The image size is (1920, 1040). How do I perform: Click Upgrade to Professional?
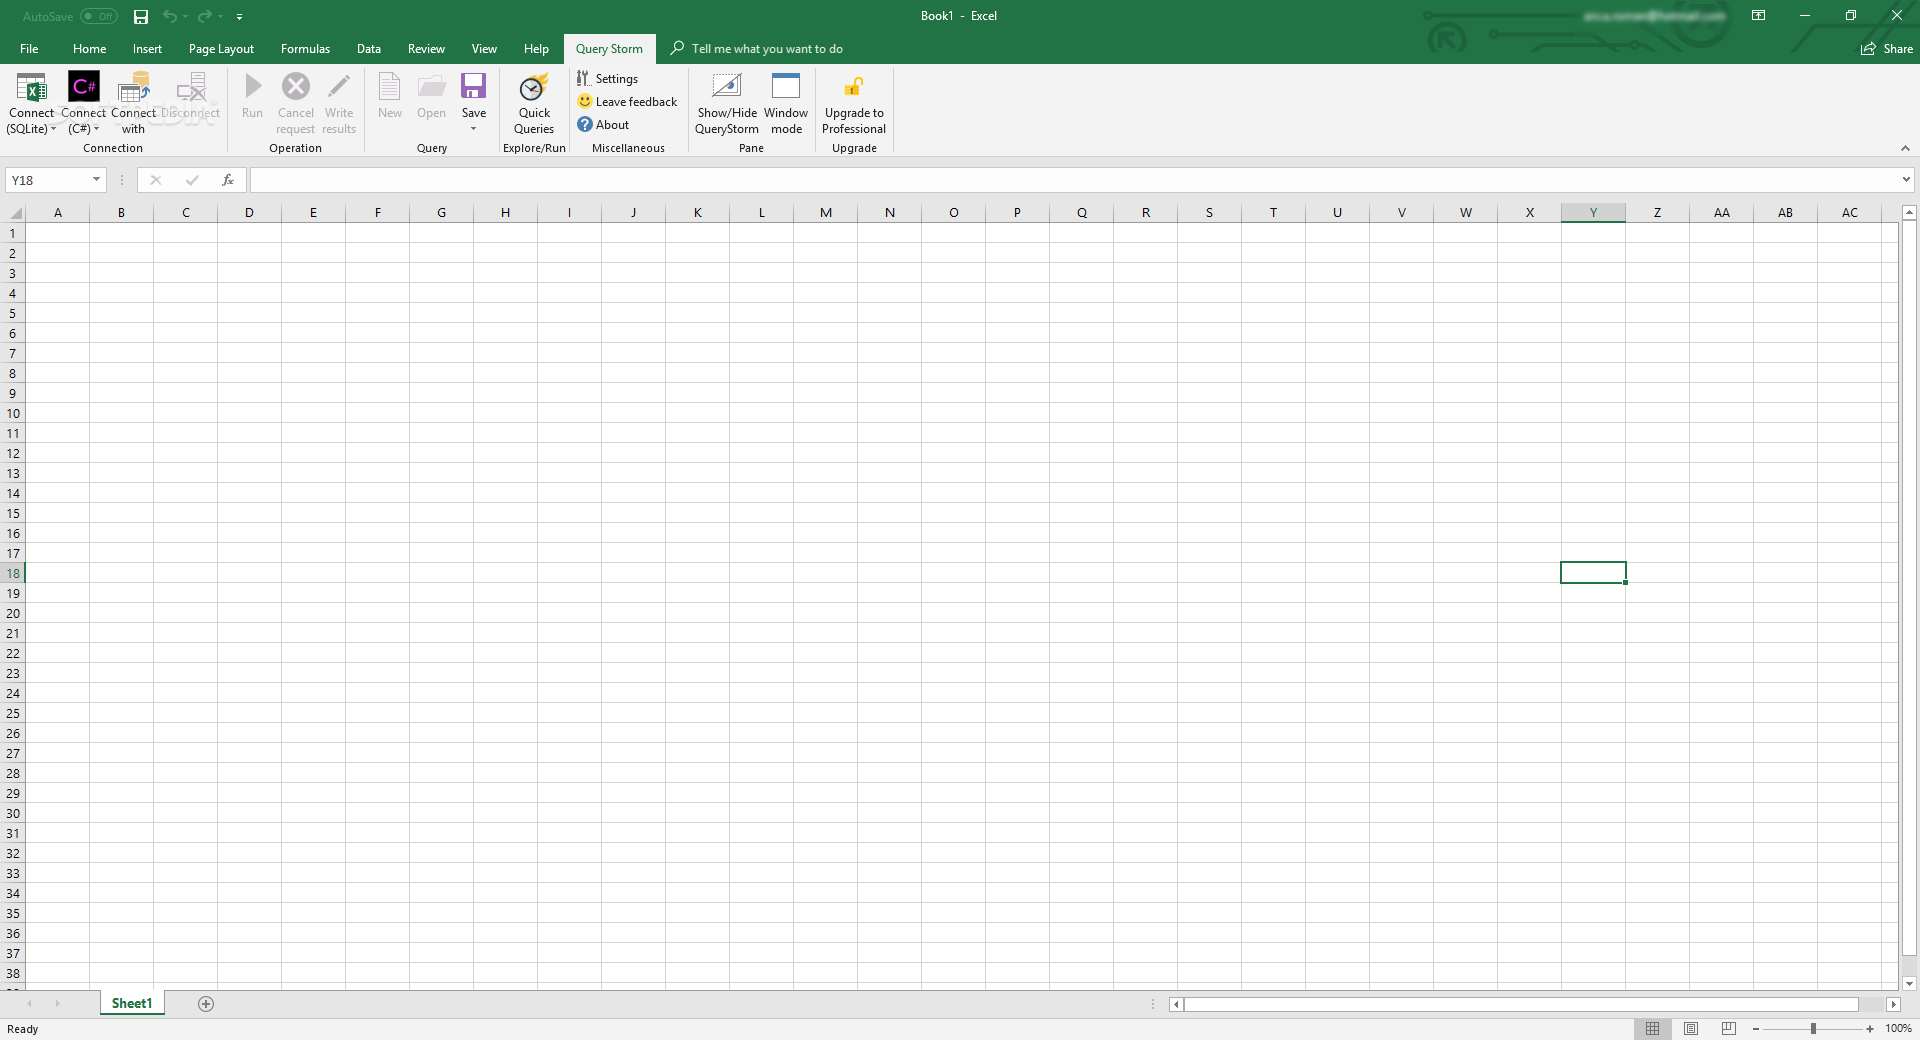click(x=854, y=103)
